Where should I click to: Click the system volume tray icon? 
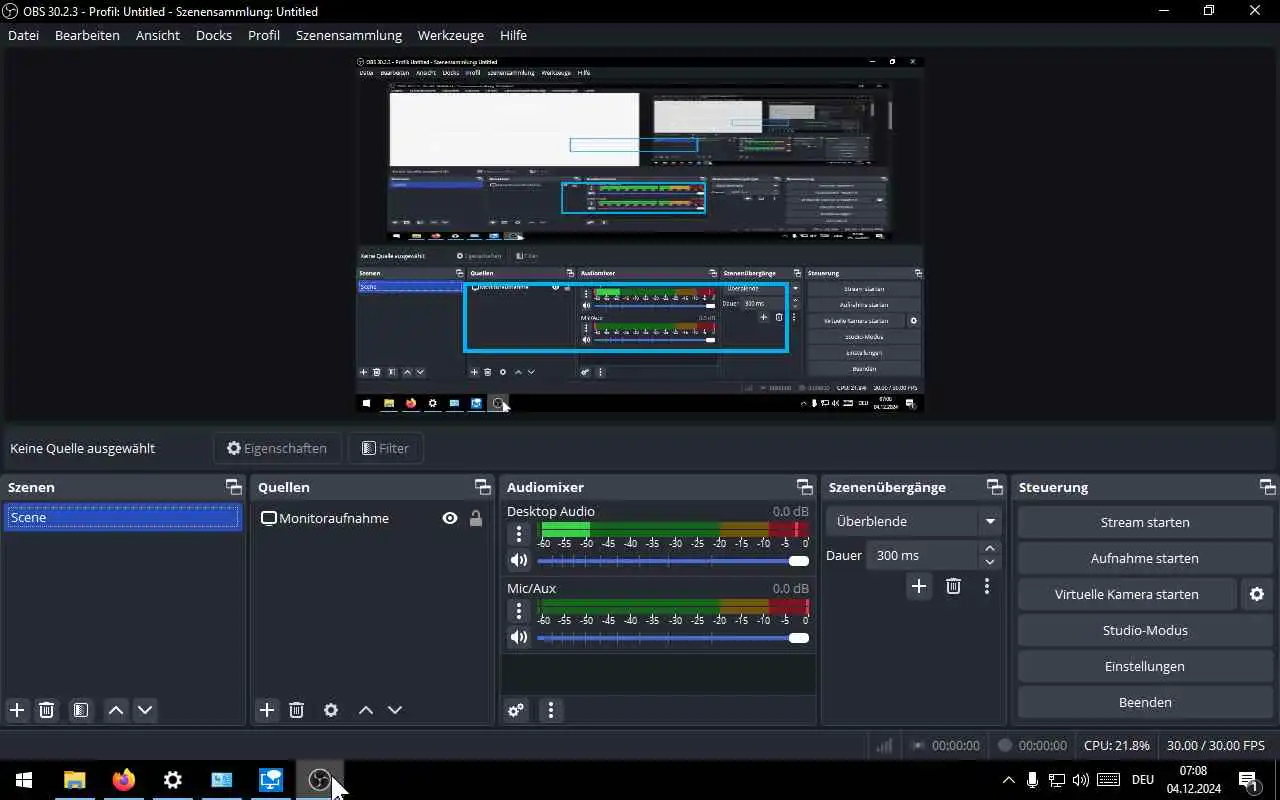coord(1080,780)
